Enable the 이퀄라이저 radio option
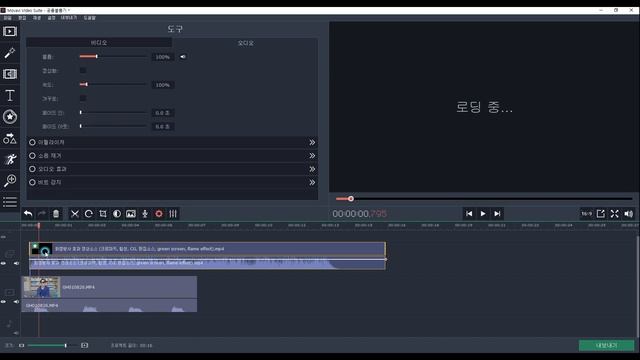 coord(32,142)
